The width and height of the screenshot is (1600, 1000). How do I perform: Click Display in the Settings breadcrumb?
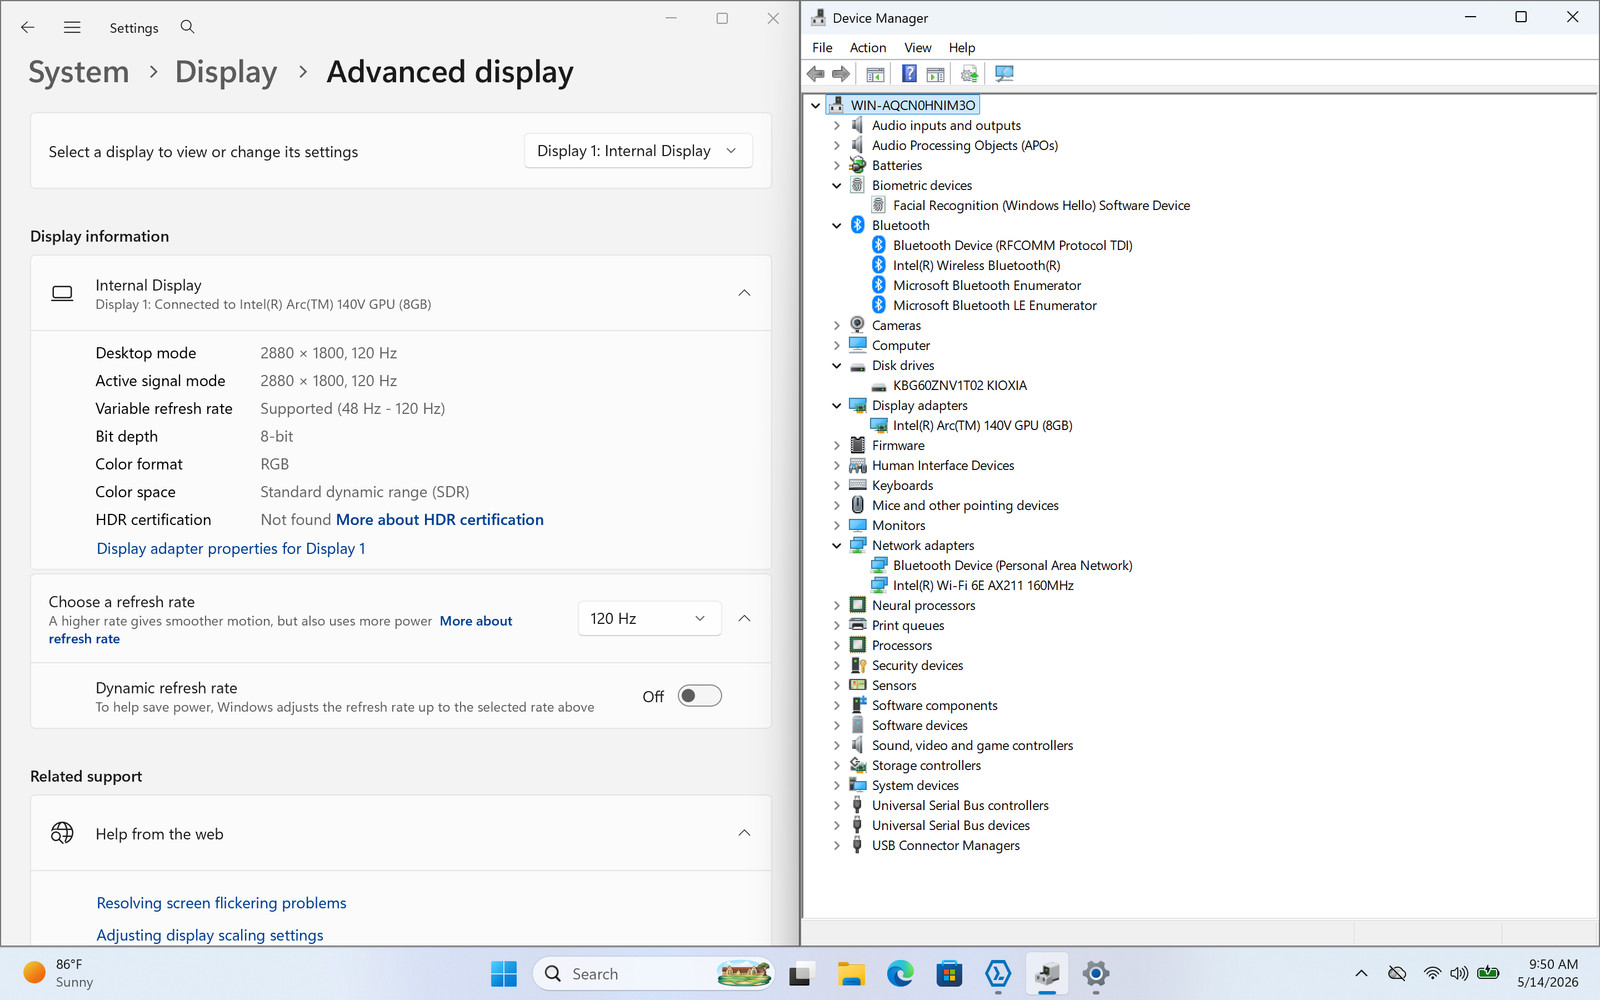(x=226, y=72)
